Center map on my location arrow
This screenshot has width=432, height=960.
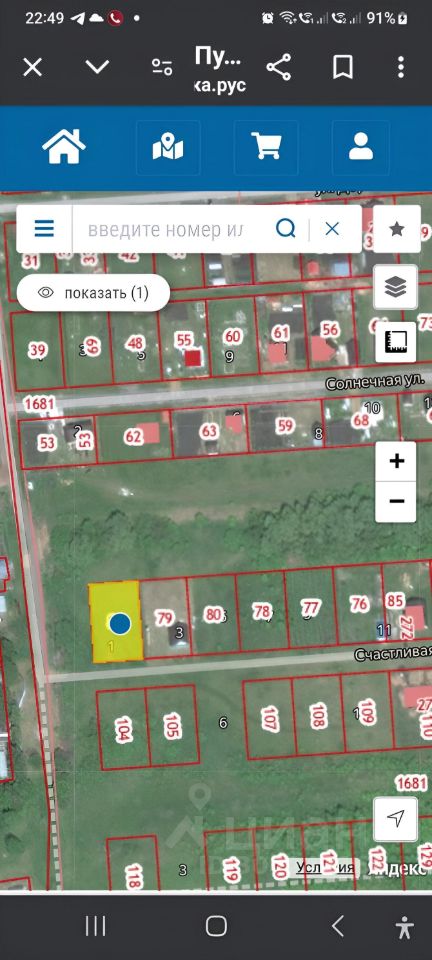396,818
